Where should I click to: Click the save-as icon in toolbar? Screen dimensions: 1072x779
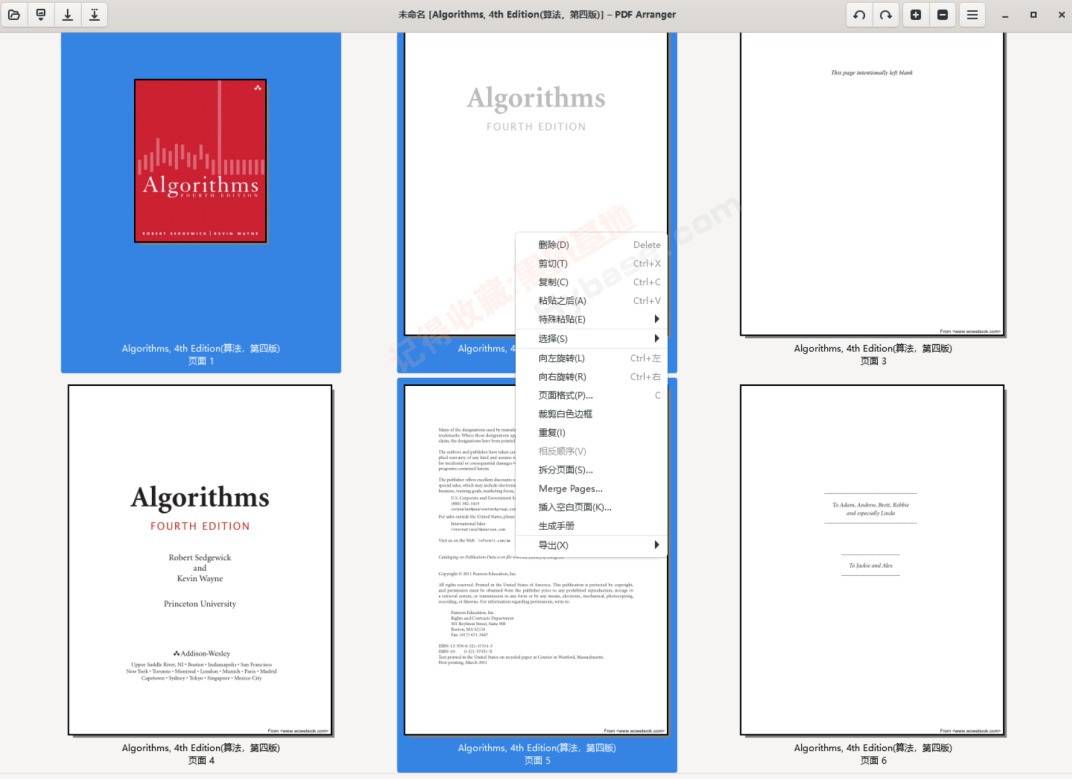[94, 14]
